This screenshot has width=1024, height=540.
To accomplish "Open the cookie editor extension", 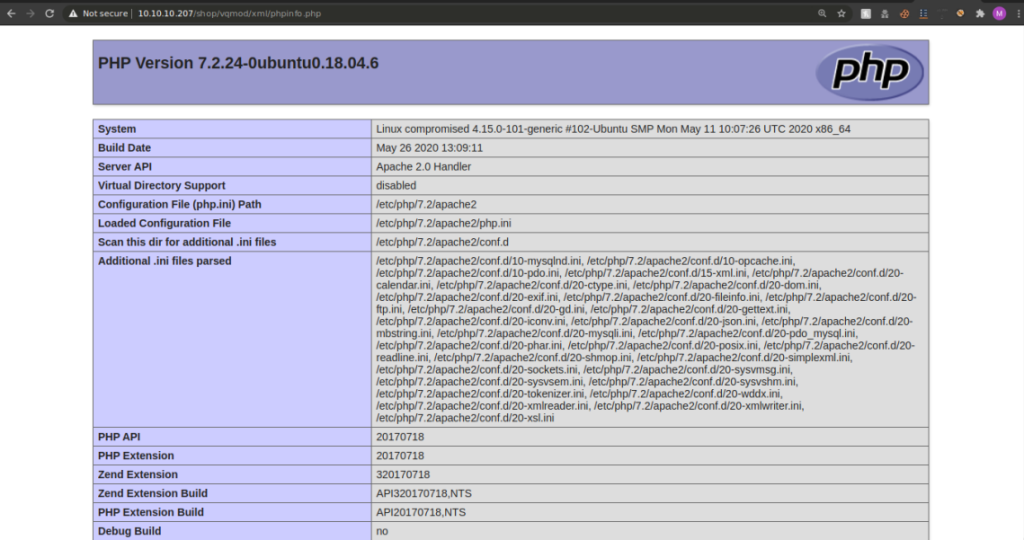I will [904, 13].
